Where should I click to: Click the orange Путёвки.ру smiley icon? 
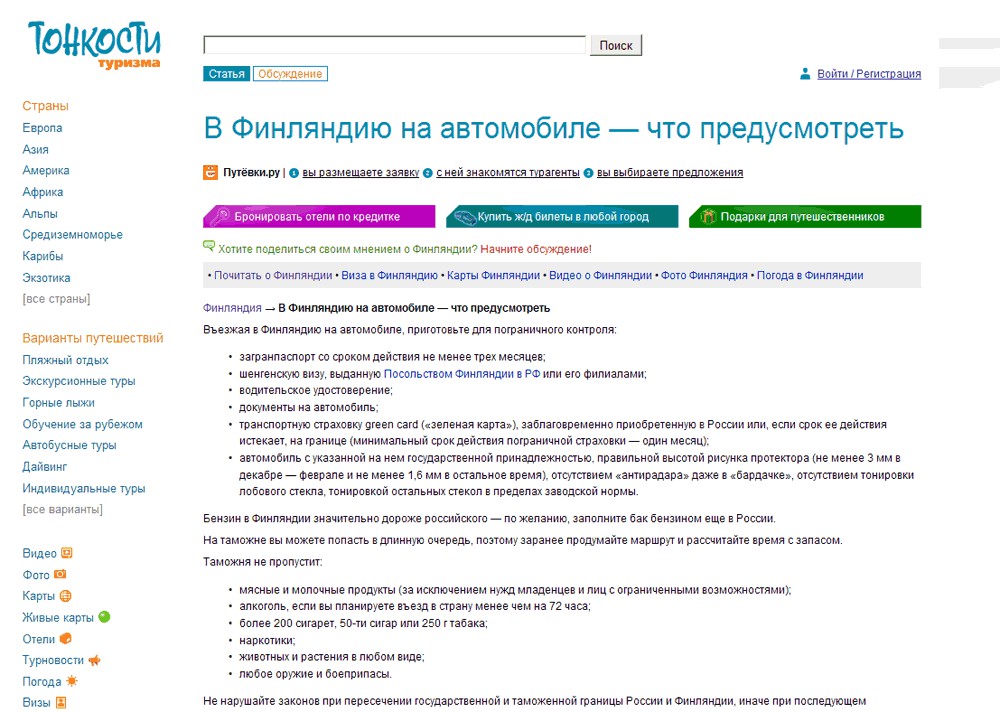coord(210,172)
